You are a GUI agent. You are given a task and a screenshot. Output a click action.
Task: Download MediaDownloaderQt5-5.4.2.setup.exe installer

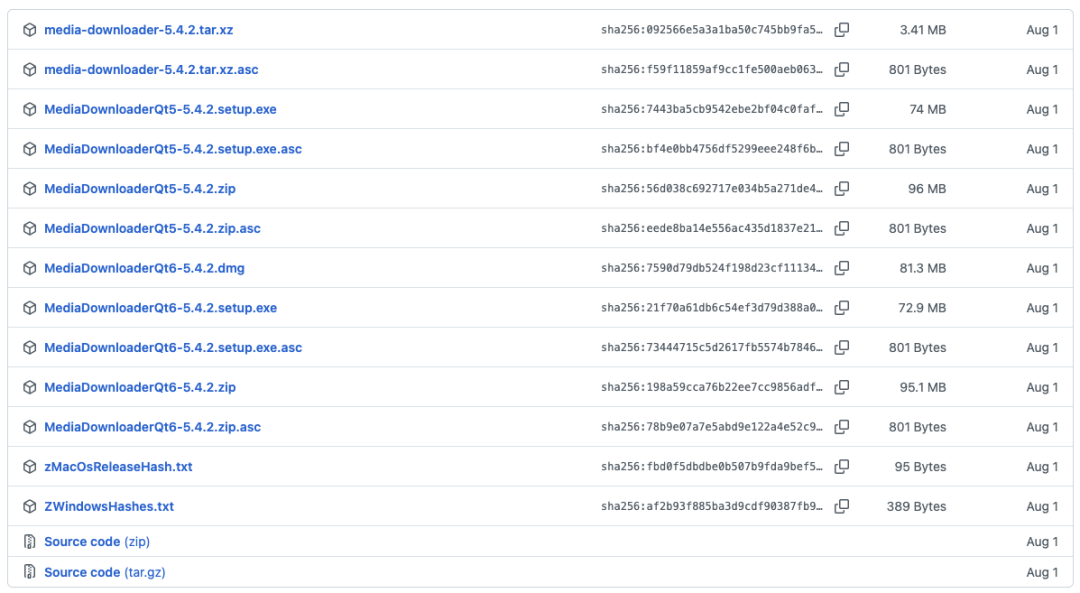pyautogui.click(x=160, y=110)
